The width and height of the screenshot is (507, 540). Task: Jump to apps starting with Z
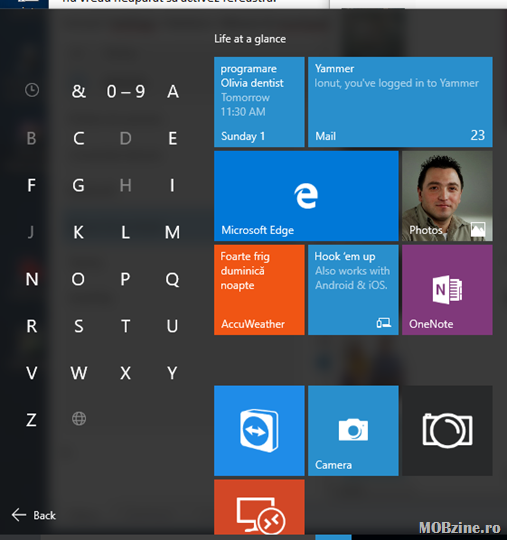point(31,420)
